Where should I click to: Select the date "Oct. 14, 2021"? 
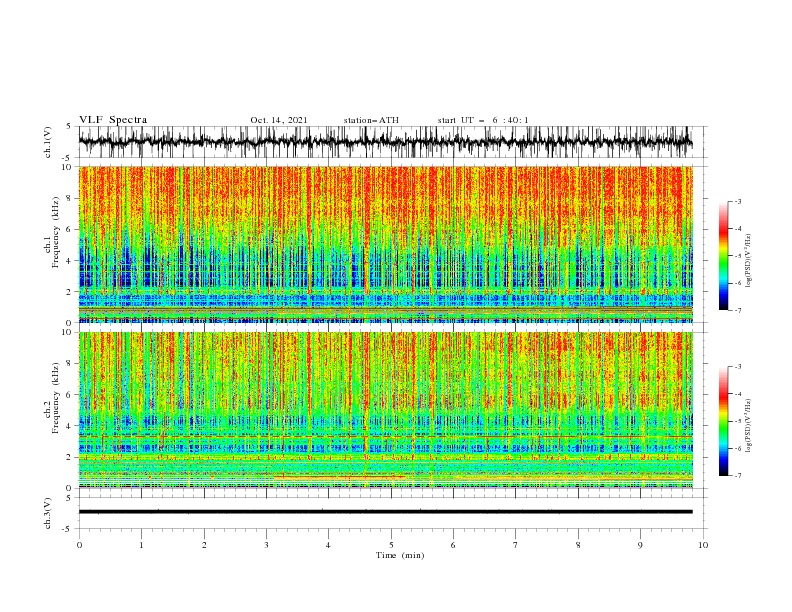point(279,120)
